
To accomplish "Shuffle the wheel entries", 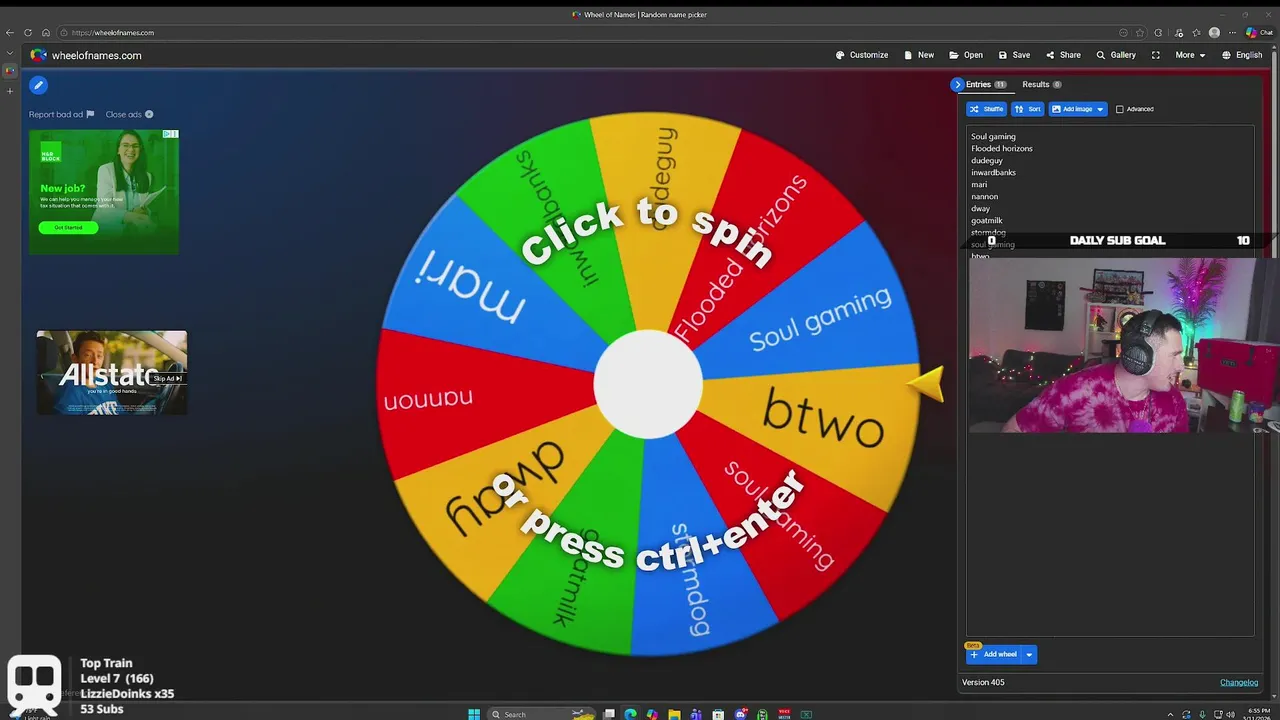I will [x=986, y=109].
